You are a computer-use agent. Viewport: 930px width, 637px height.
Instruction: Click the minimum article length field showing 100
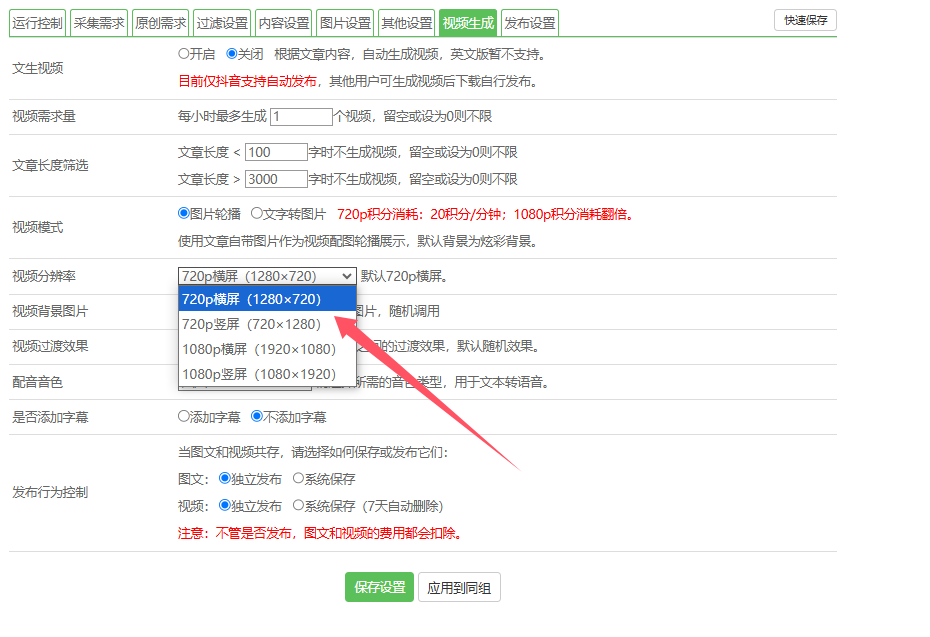[x=276, y=152]
